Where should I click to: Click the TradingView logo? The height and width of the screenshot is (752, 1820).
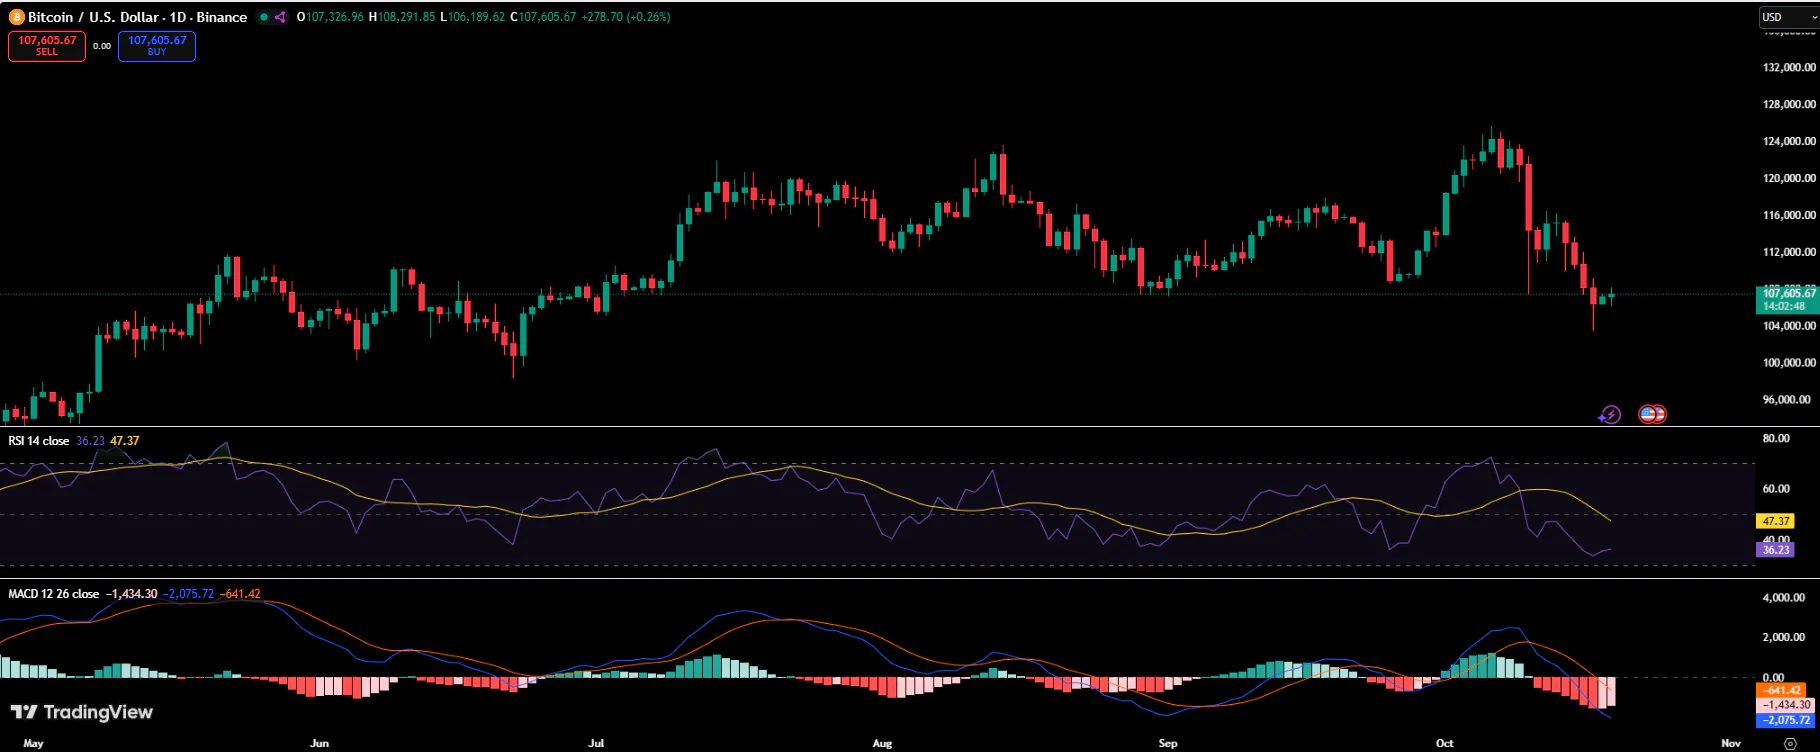[x=82, y=712]
